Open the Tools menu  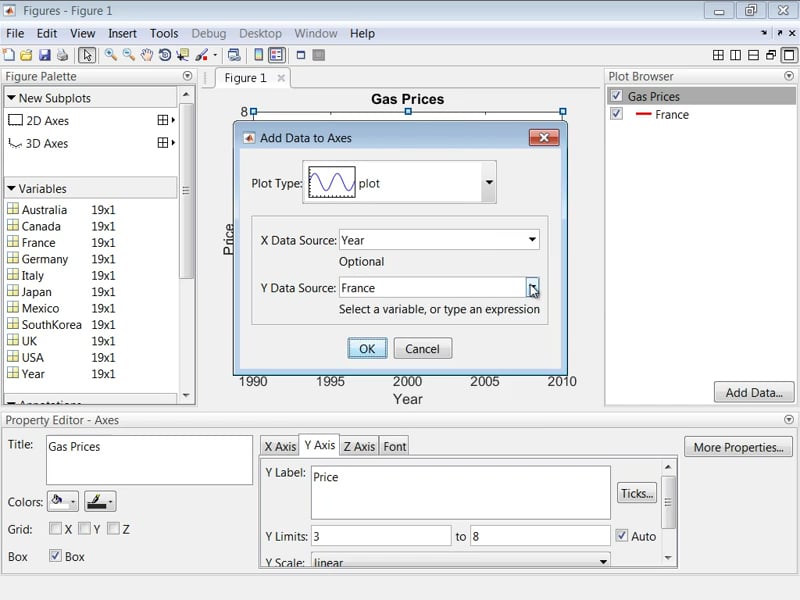tap(164, 33)
